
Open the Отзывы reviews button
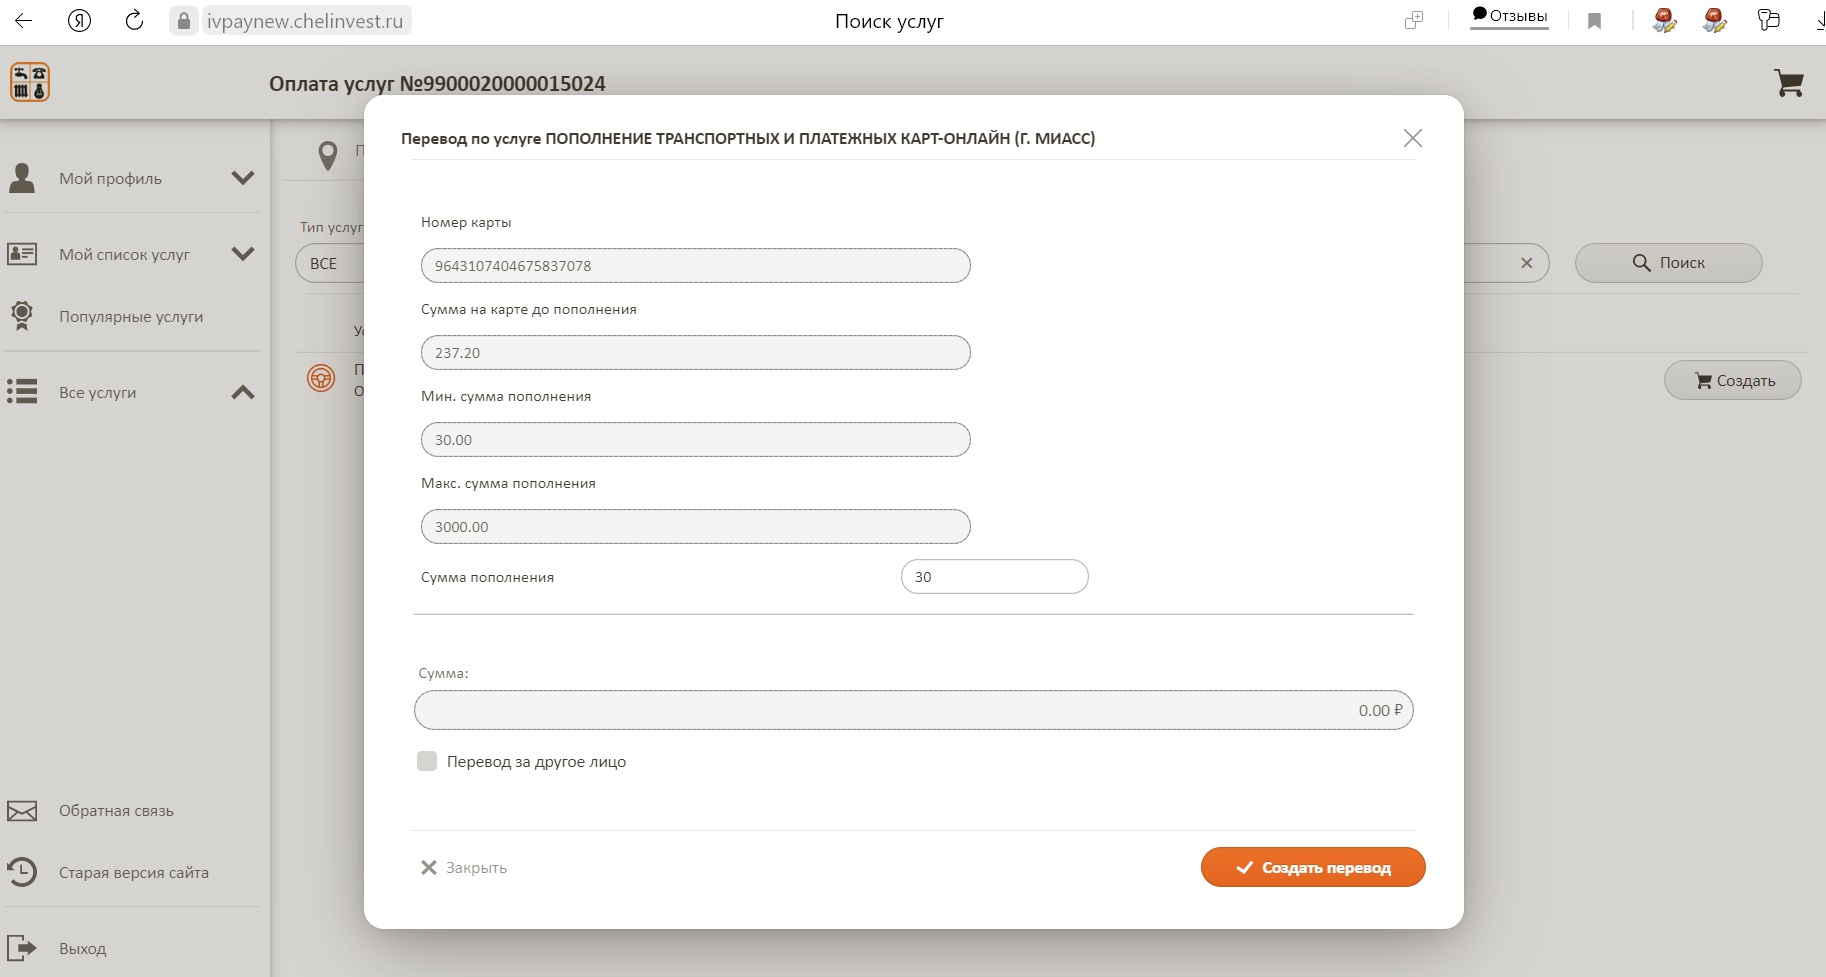click(x=1509, y=17)
